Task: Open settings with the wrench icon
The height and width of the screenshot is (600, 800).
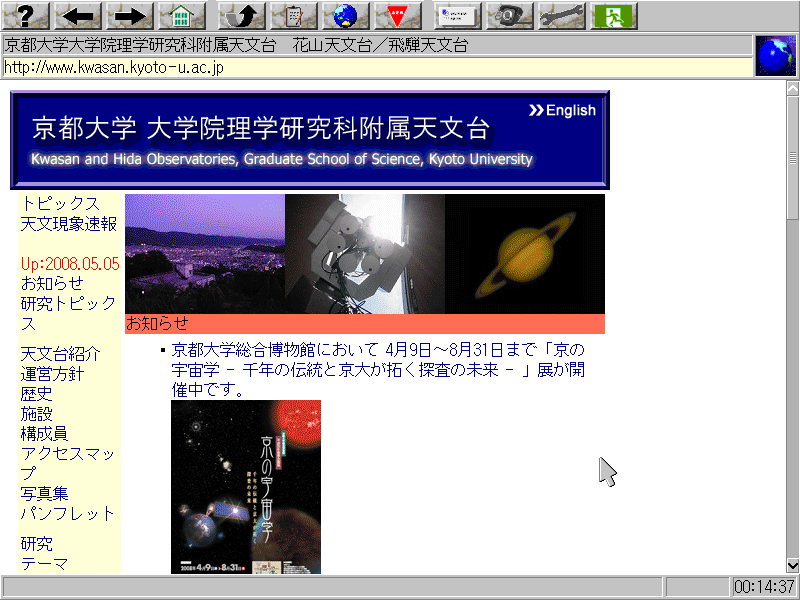Action: (x=562, y=15)
